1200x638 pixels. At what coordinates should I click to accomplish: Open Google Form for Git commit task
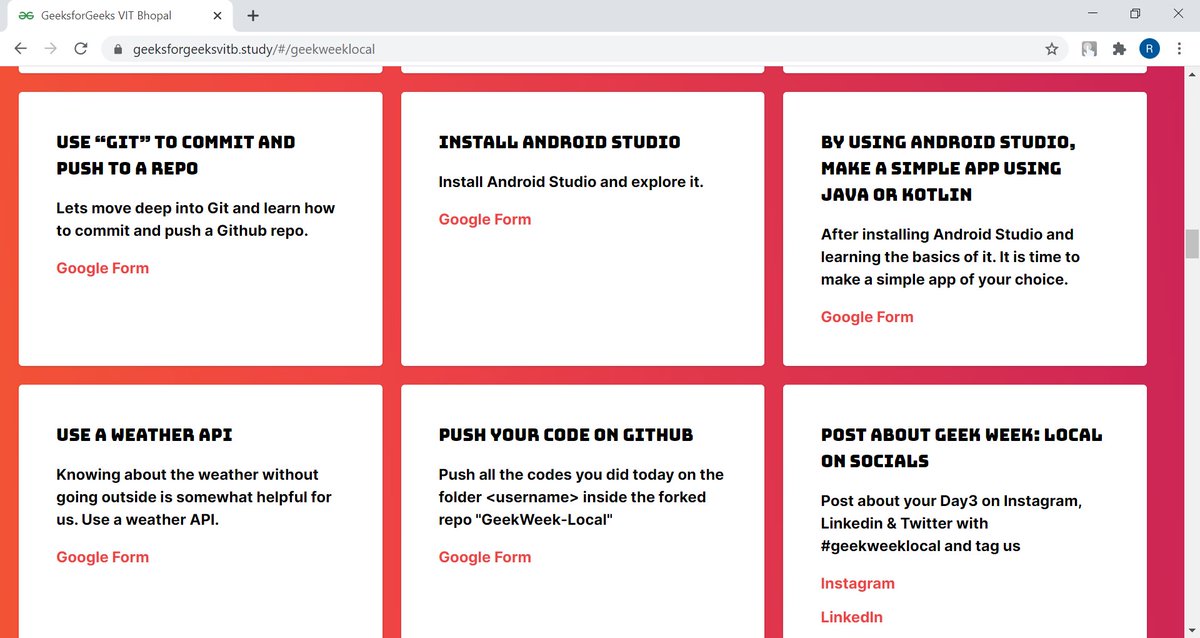pos(102,268)
